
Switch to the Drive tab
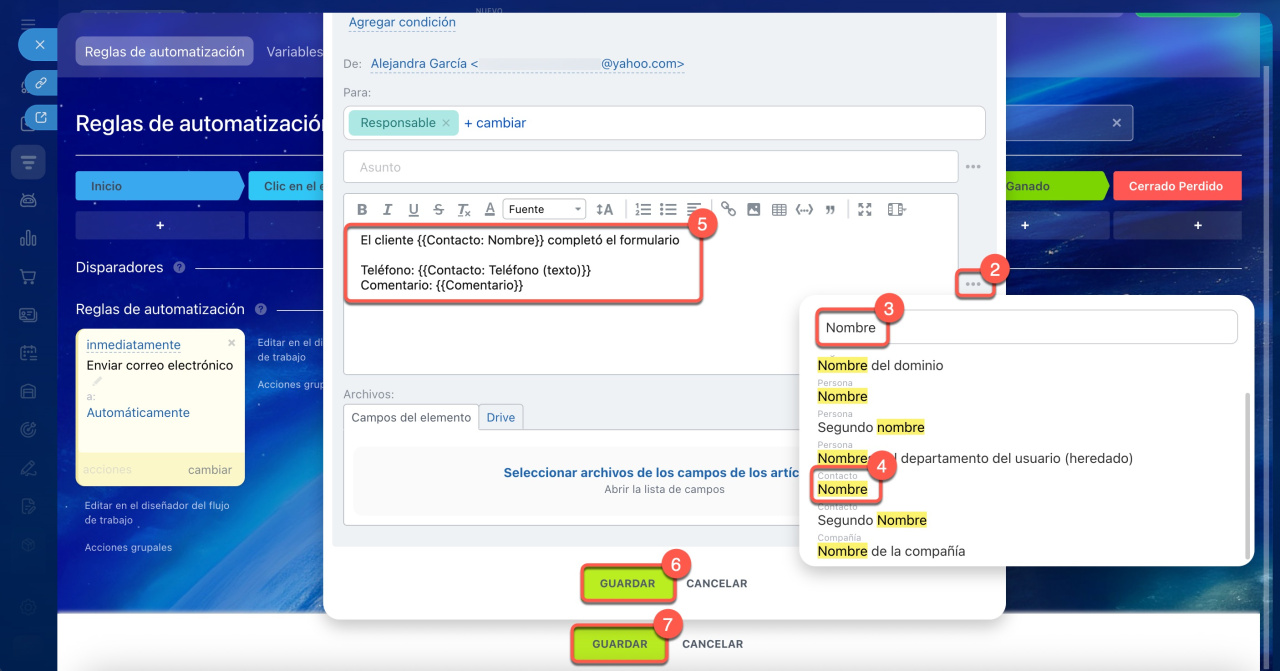pyautogui.click(x=500, y=417)
